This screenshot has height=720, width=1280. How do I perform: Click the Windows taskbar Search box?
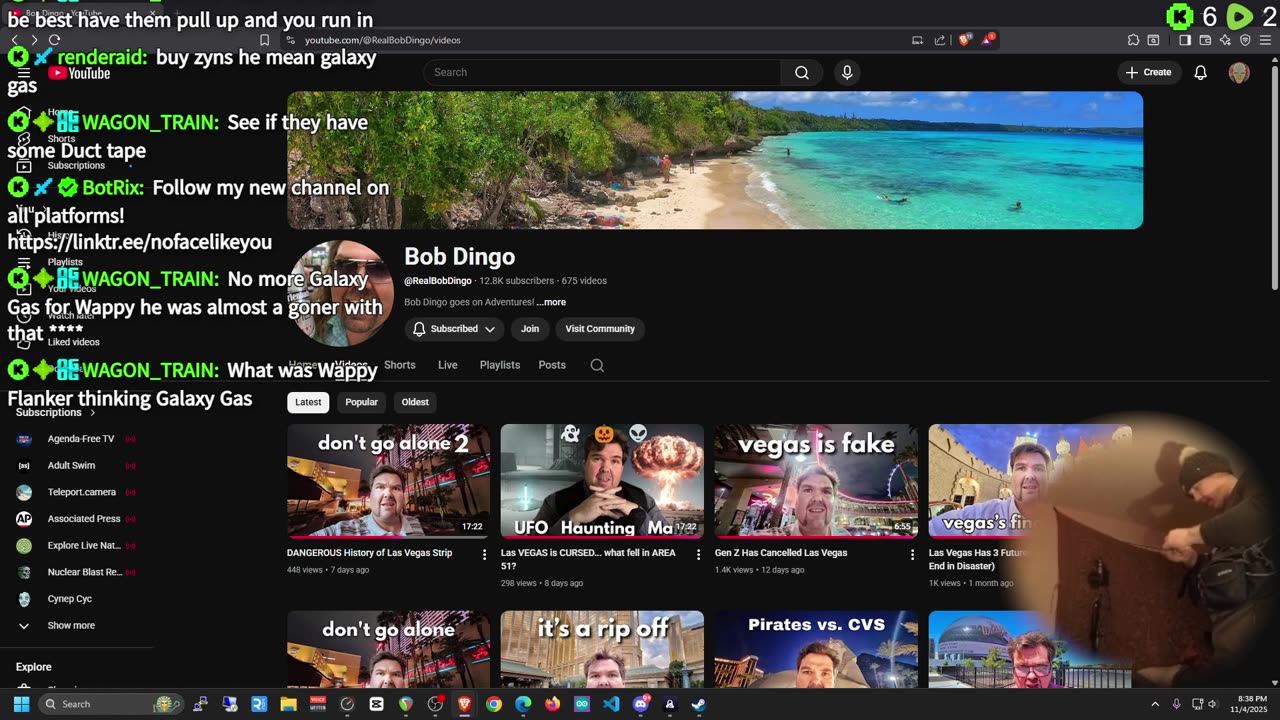110,704
